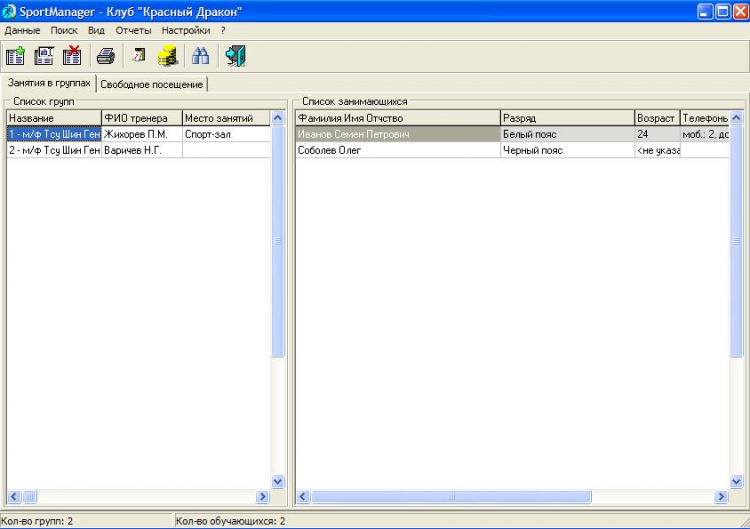This screenshot has width=750, height=529.
Task: Open the ? help menu
Action: point(223,31)
